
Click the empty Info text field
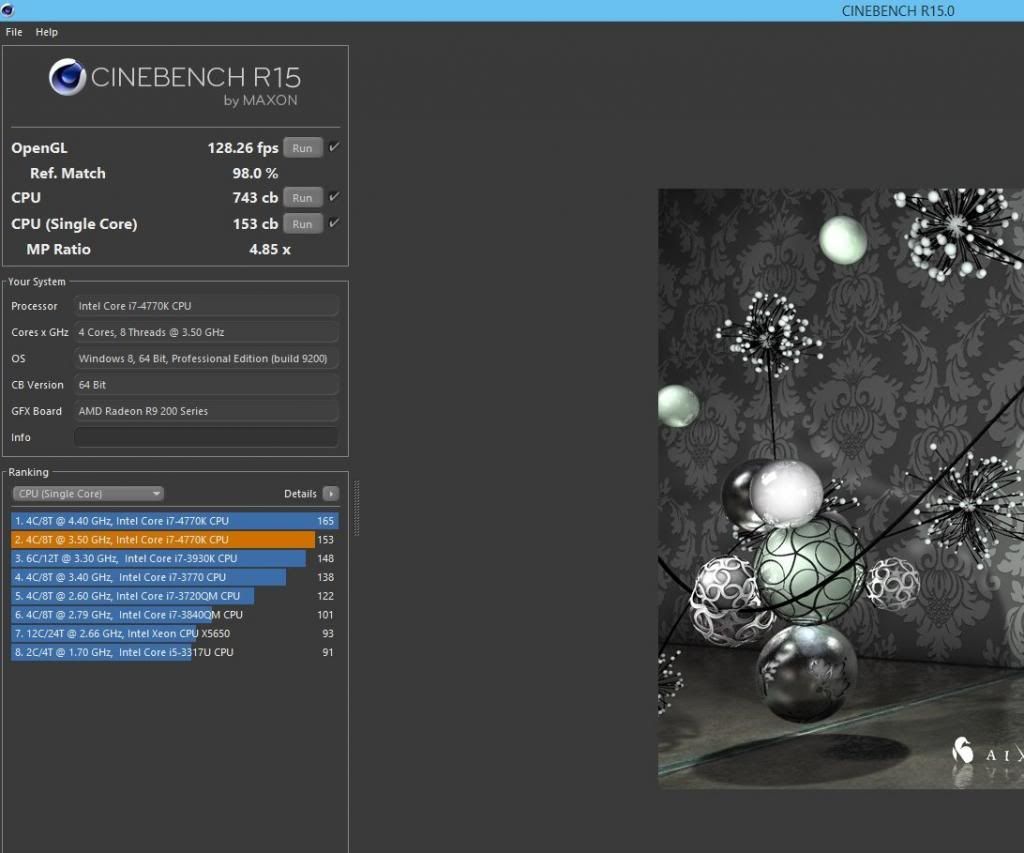coord(206,437)
